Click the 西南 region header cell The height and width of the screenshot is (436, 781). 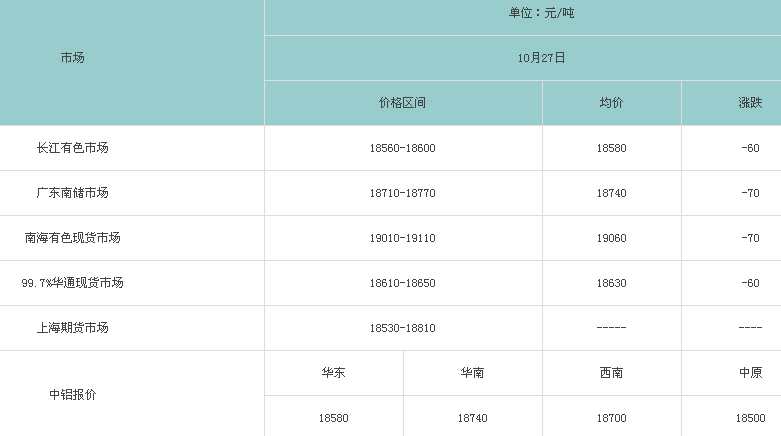click(x=611, y=373)
